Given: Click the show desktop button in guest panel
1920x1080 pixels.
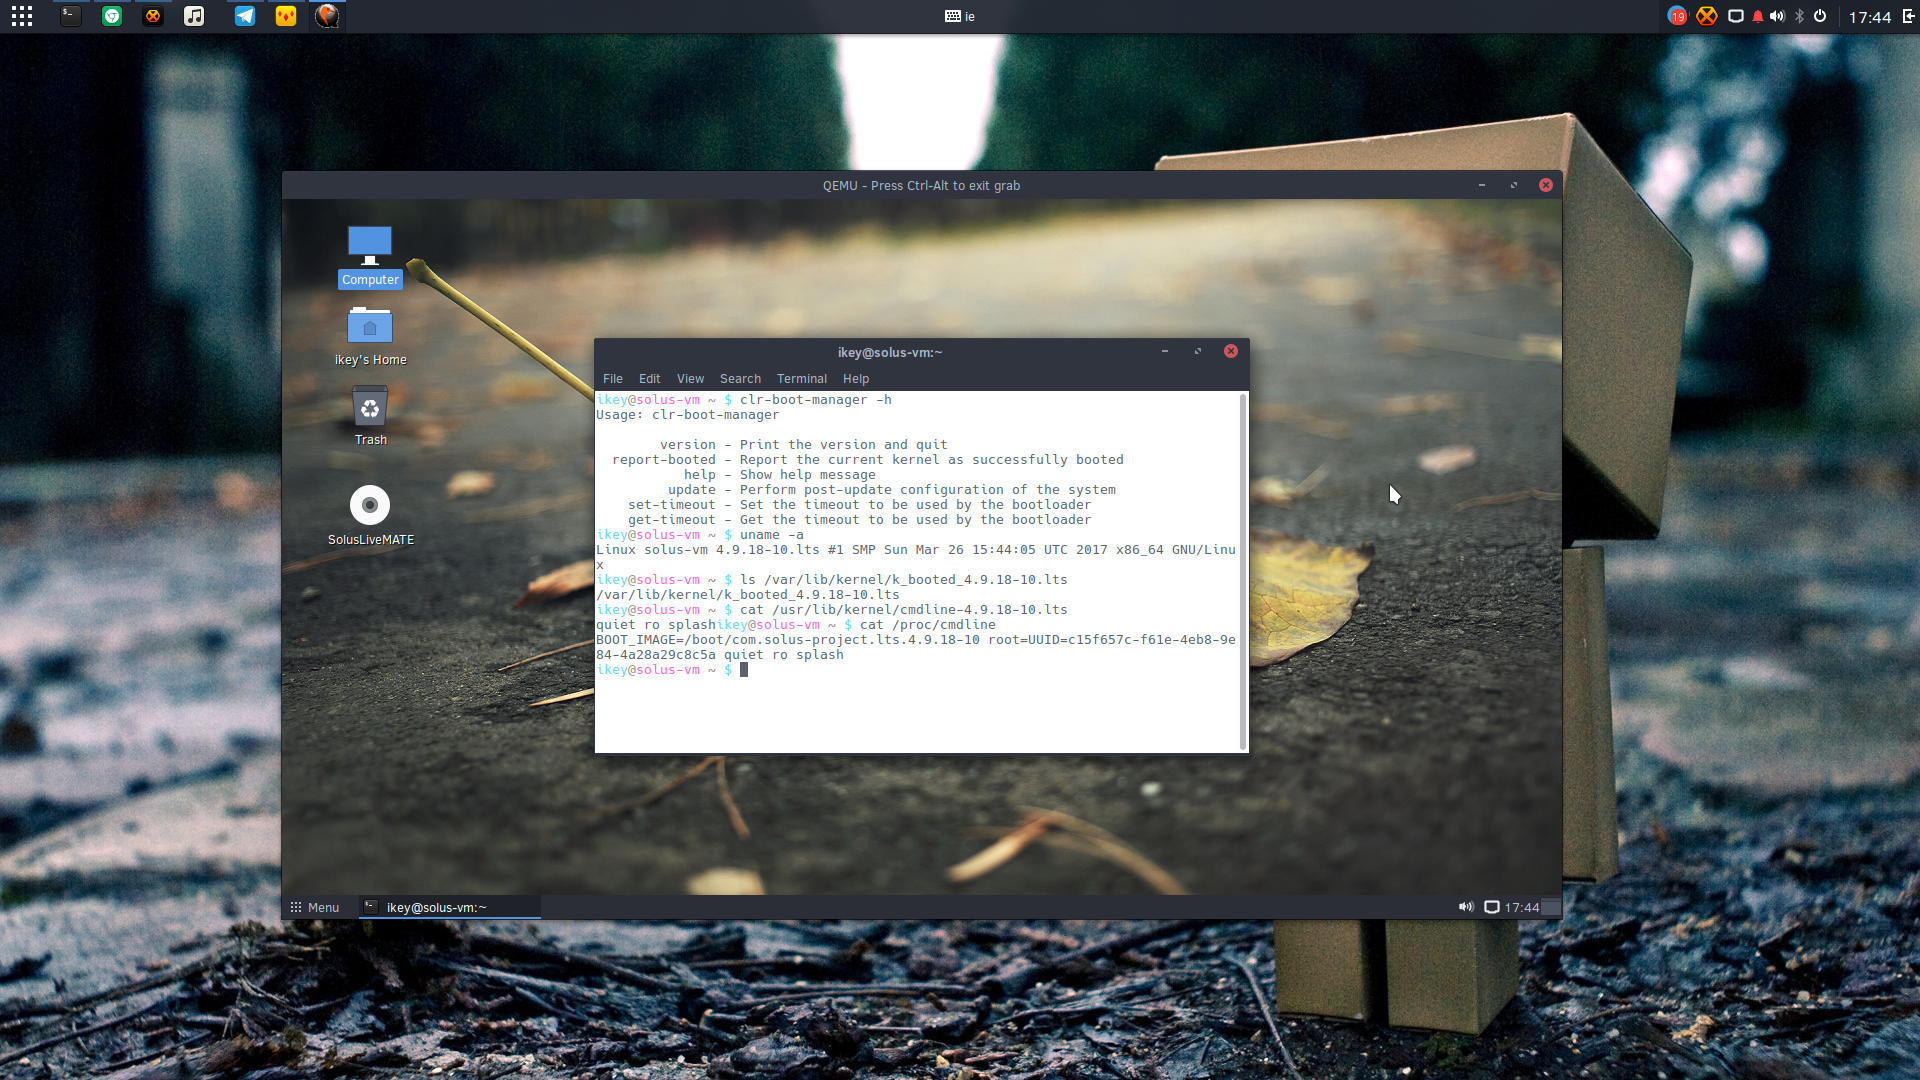Looking at the screenshot, I should [1551, 907].
